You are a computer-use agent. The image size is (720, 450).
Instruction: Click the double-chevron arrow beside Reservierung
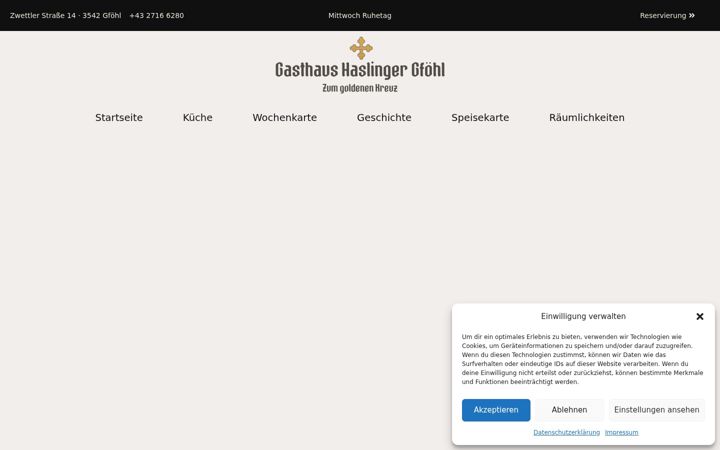692,16
